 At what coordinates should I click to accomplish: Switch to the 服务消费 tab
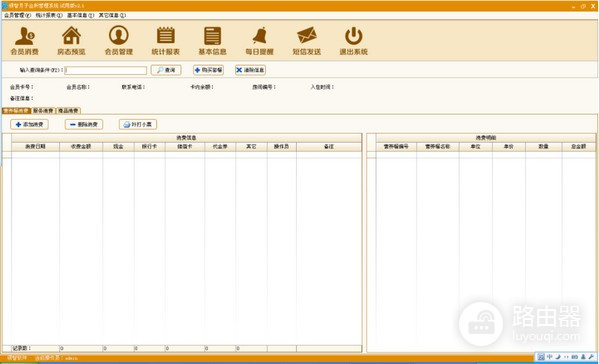point(43,111)
